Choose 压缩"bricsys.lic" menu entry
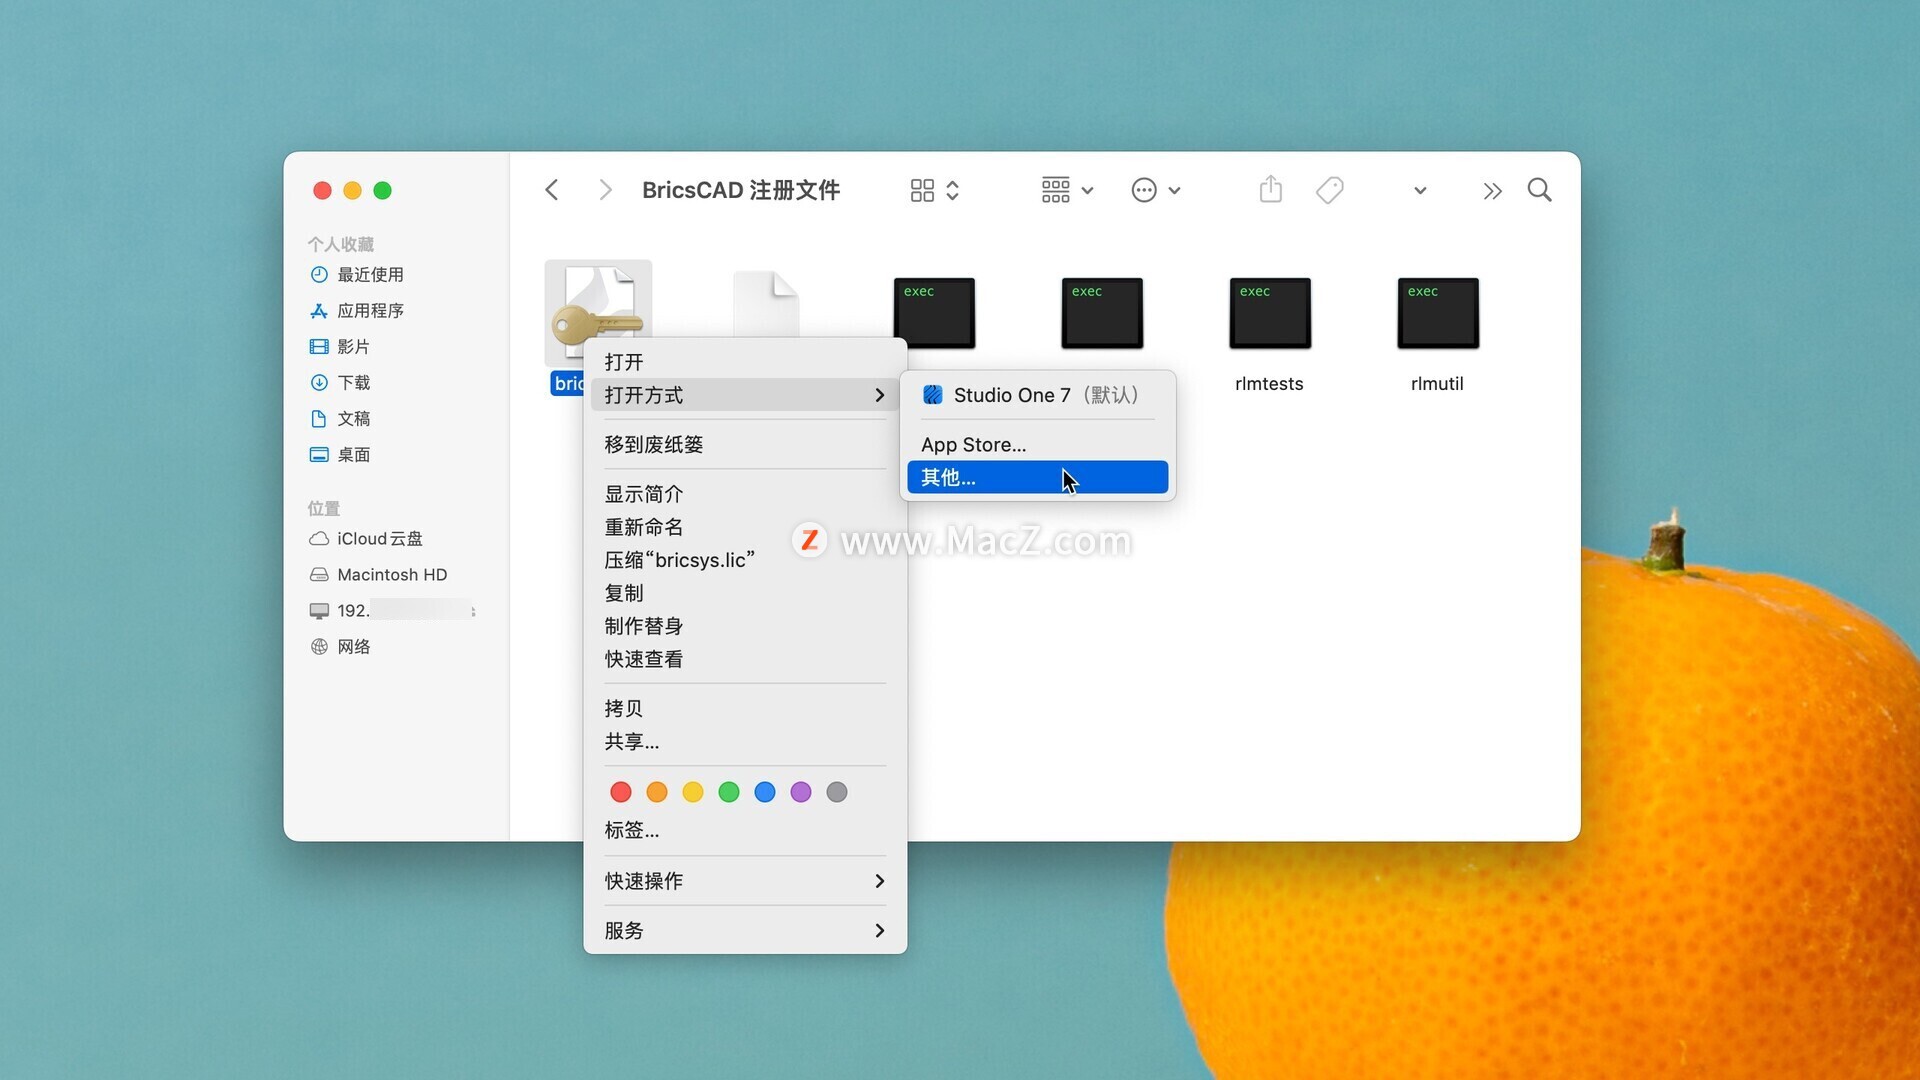Screen dimensions: 1920x1080 pos(745,560)
